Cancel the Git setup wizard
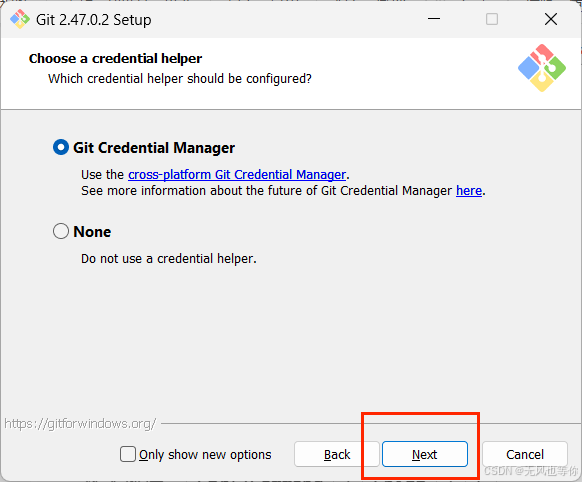This screenshot has height=482, width=582. point(525,454)
